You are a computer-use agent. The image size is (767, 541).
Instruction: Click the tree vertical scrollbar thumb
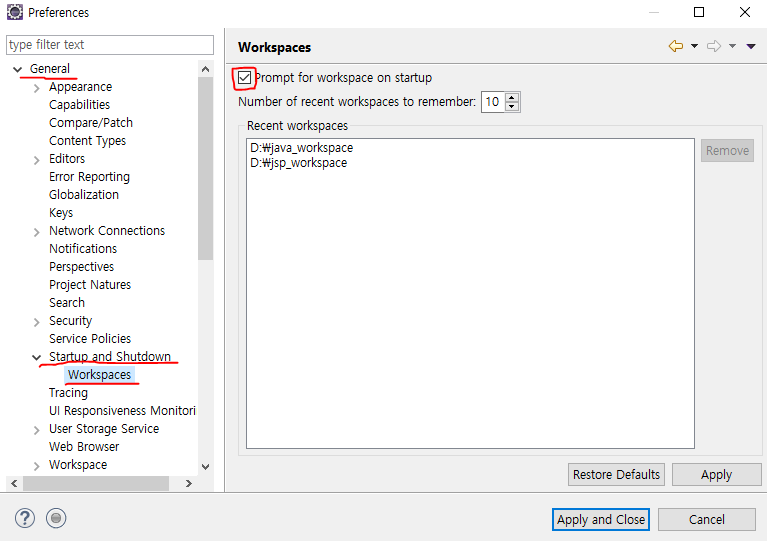point(205,169)
